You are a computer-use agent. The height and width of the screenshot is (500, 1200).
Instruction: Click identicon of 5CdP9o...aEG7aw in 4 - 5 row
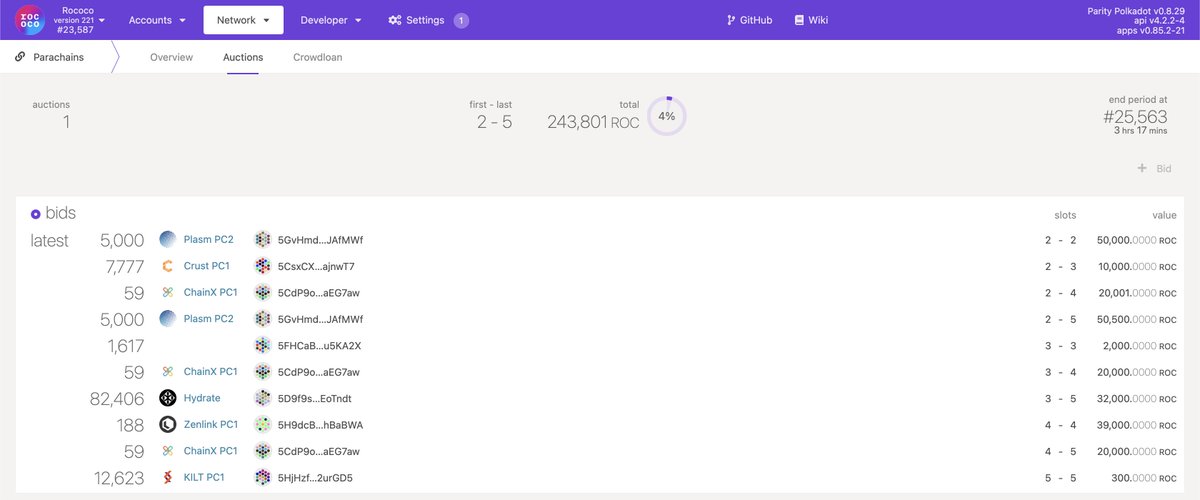[x=263, y=451]
